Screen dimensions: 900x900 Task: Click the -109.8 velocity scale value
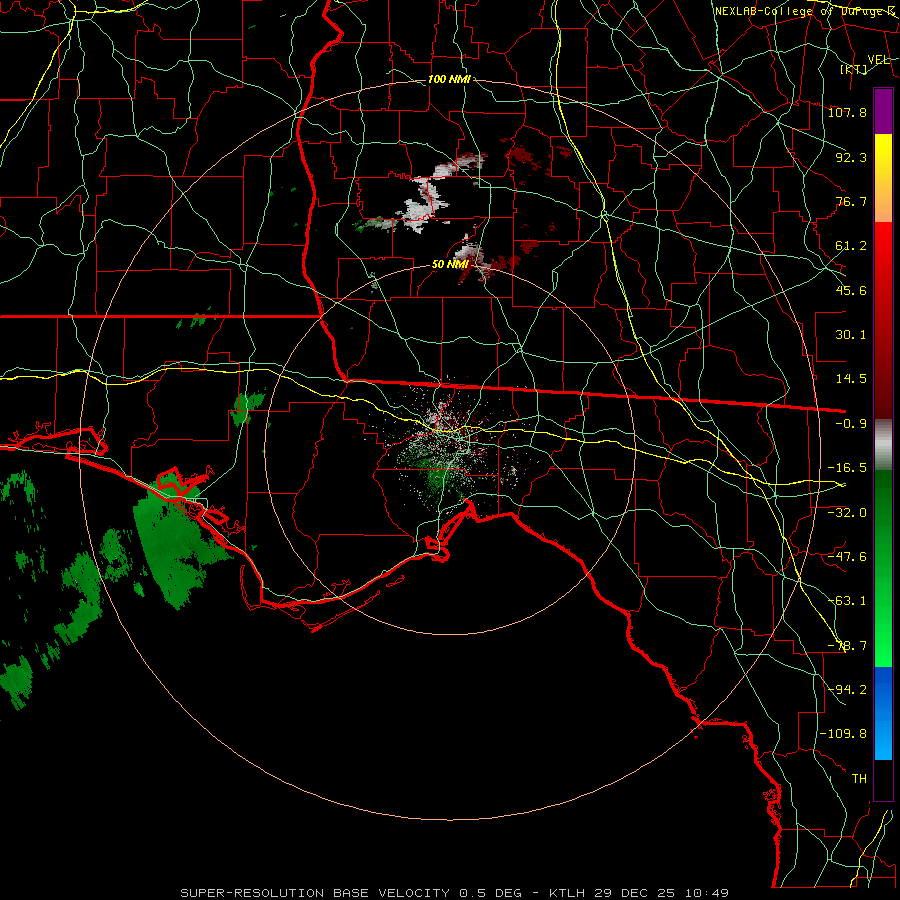843,734
